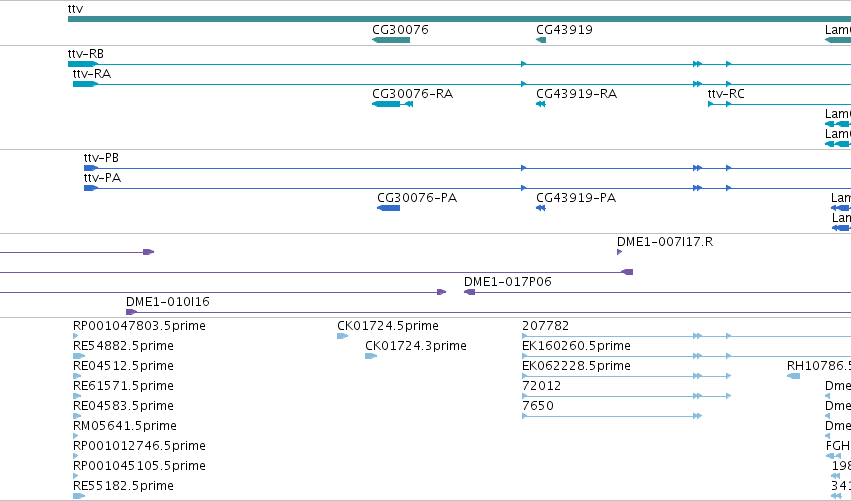Click the CG43919-PA protein arrows

pyautogui.click(x=541, y=208)
